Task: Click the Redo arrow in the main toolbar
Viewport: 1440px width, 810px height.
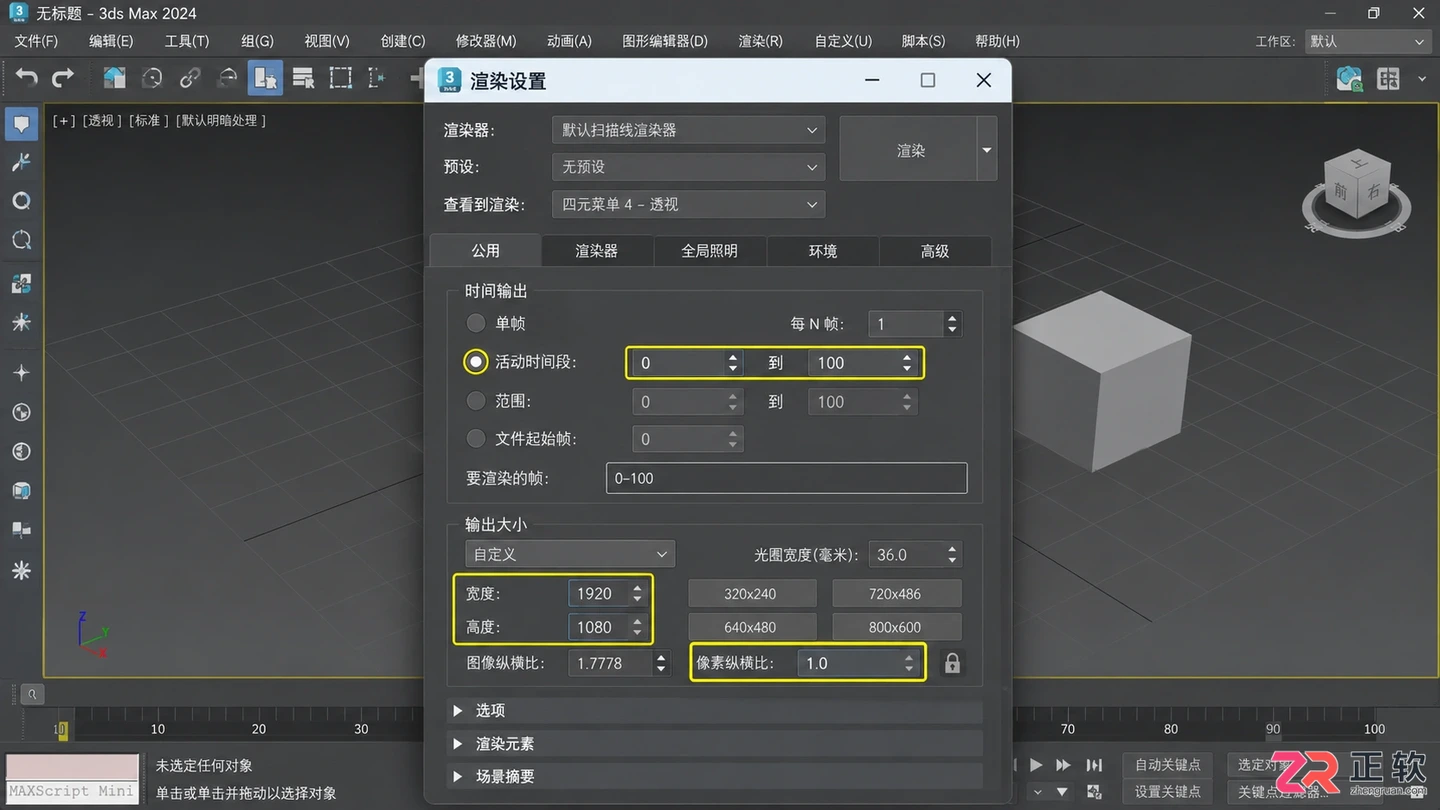Action: [63, 78]
